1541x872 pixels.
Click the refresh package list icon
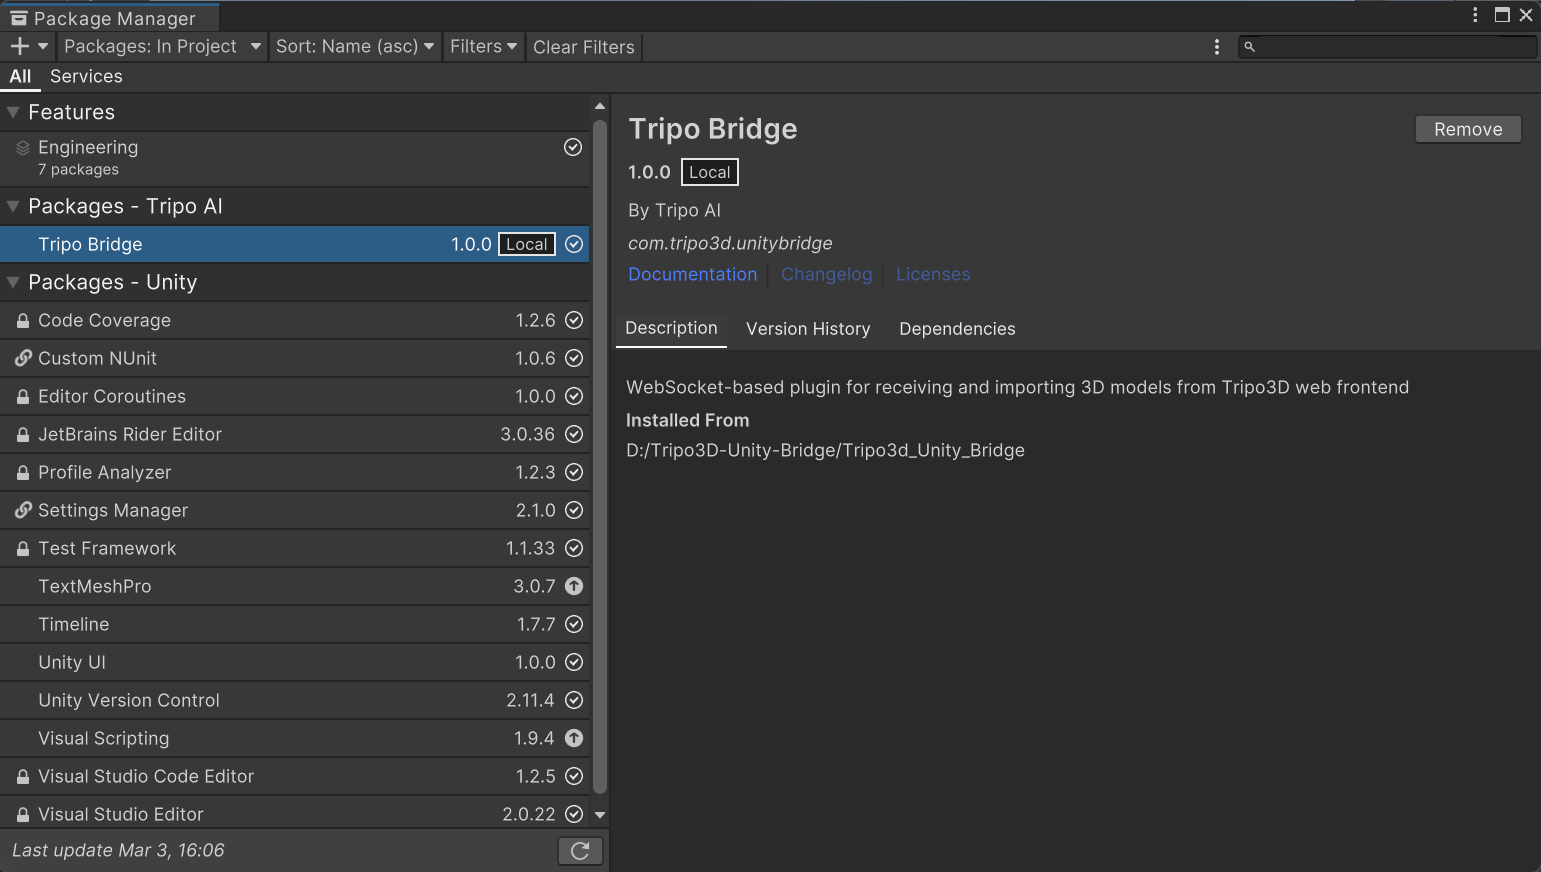click(x=580, y=851)
